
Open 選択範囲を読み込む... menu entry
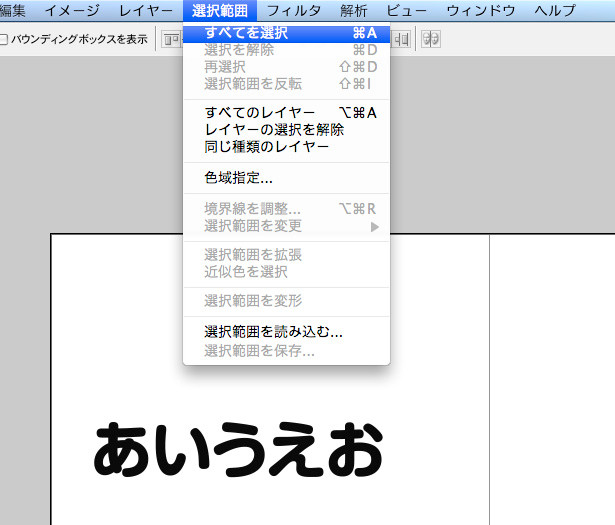(x=286, y=332)
